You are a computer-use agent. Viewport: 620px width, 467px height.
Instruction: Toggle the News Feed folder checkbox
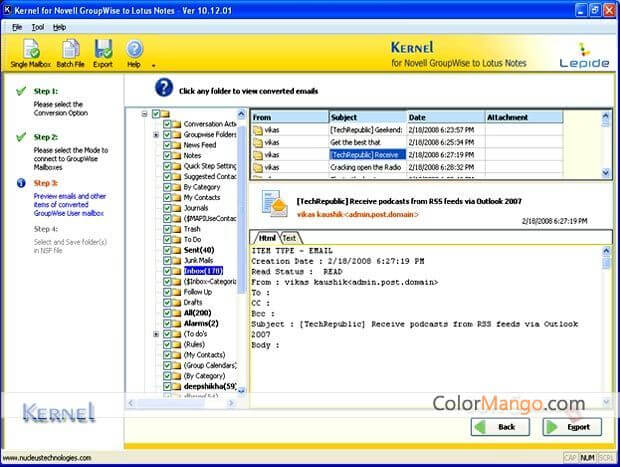[167, 145]
